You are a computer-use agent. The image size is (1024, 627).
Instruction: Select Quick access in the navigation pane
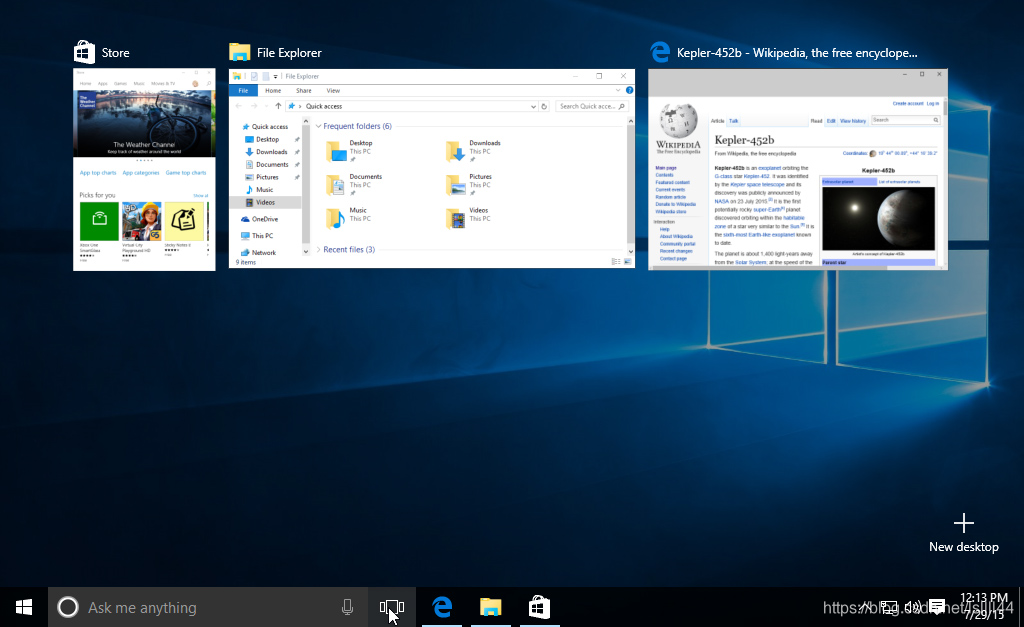click(x=264, y=127)
